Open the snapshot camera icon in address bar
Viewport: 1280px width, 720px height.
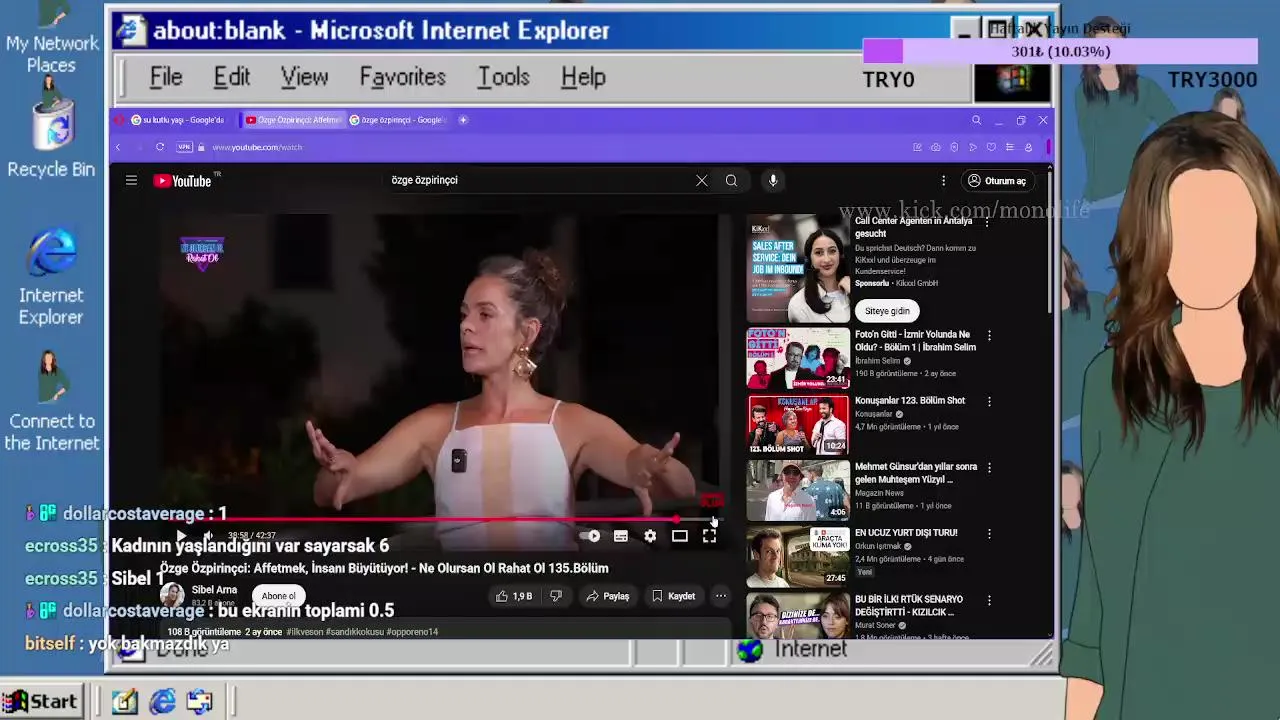[x=935, y=147]
